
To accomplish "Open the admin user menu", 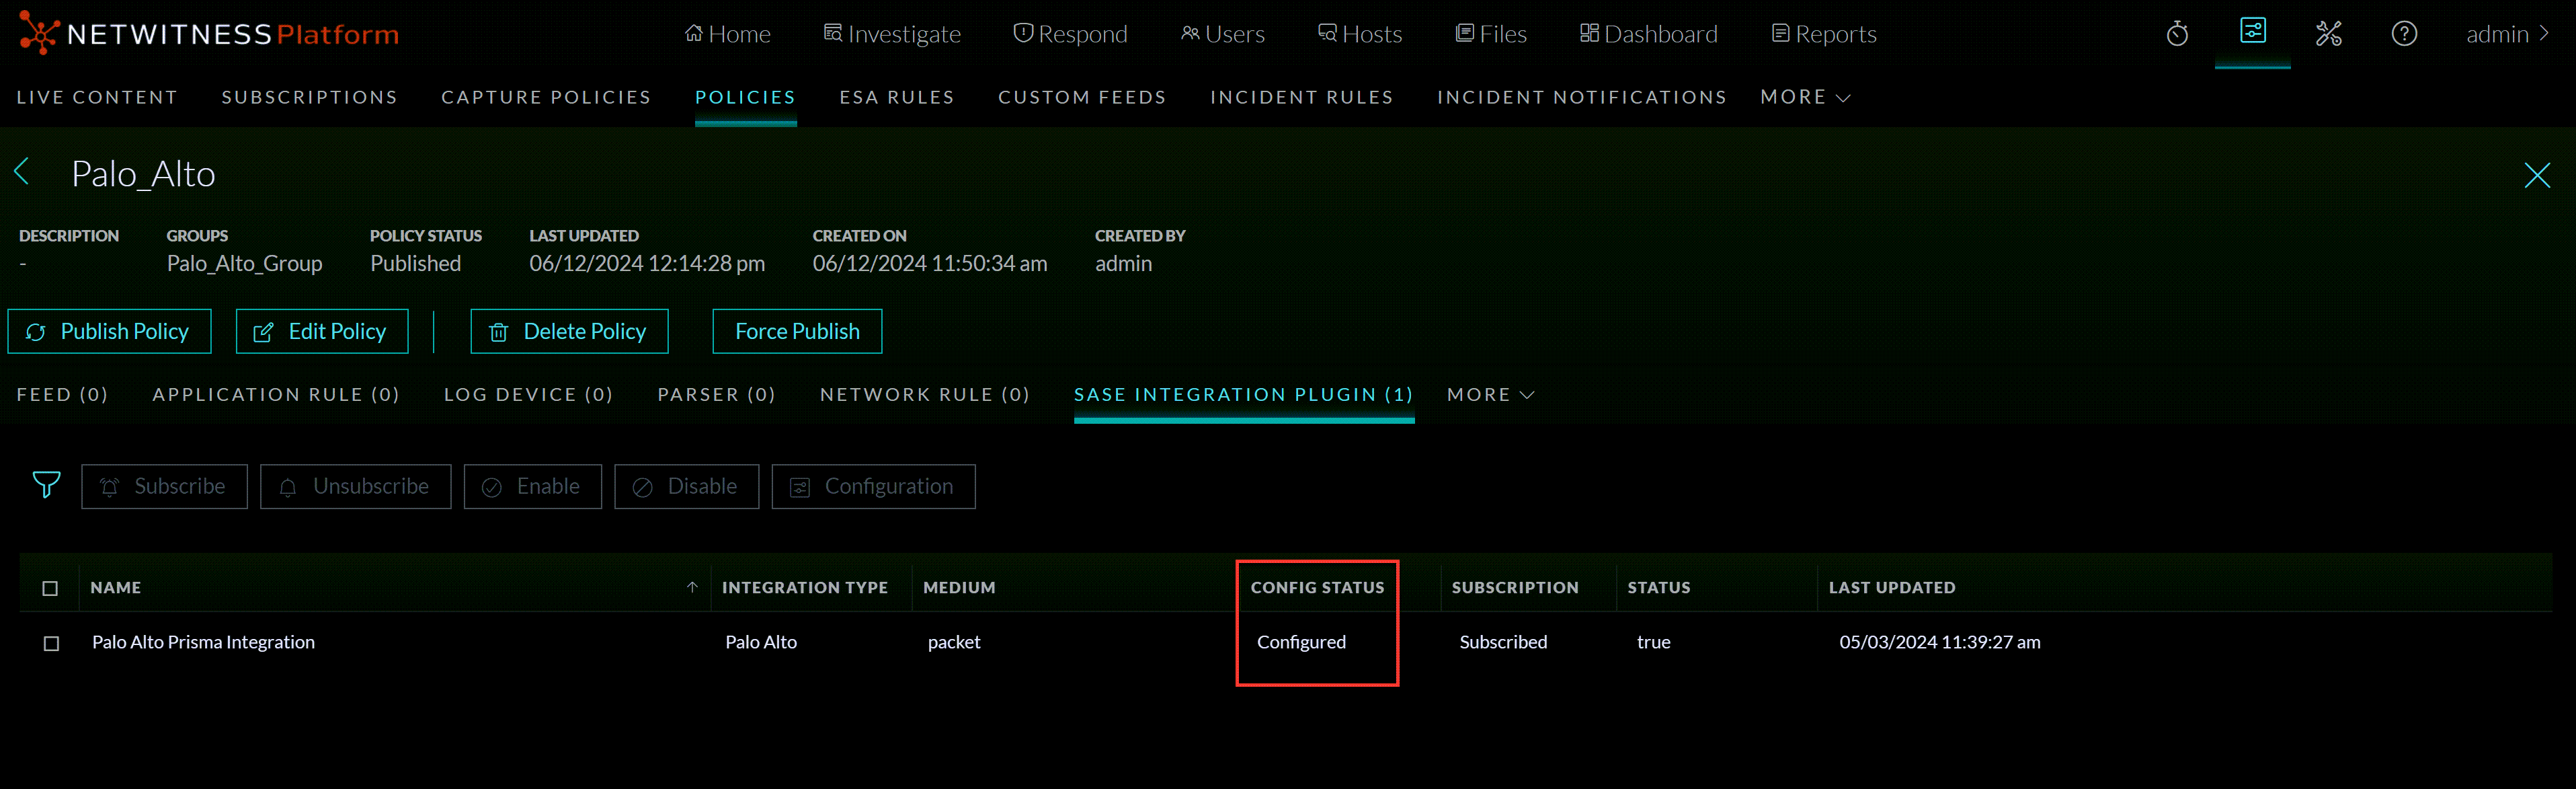I will 2507,35.
